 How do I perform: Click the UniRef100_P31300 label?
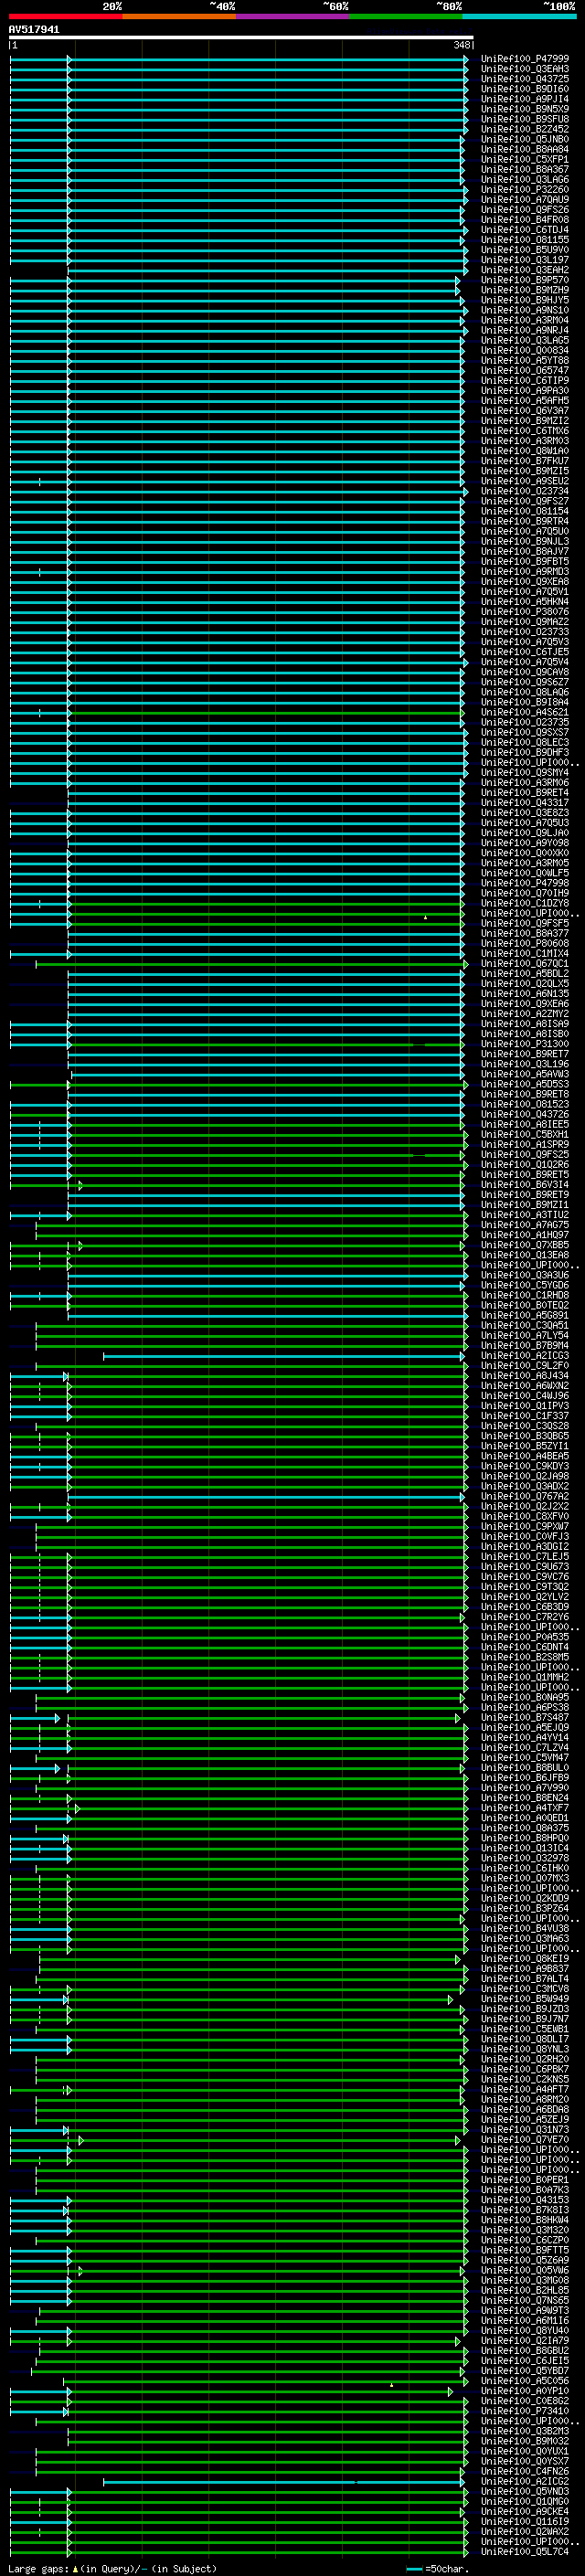click(525, 1044)
